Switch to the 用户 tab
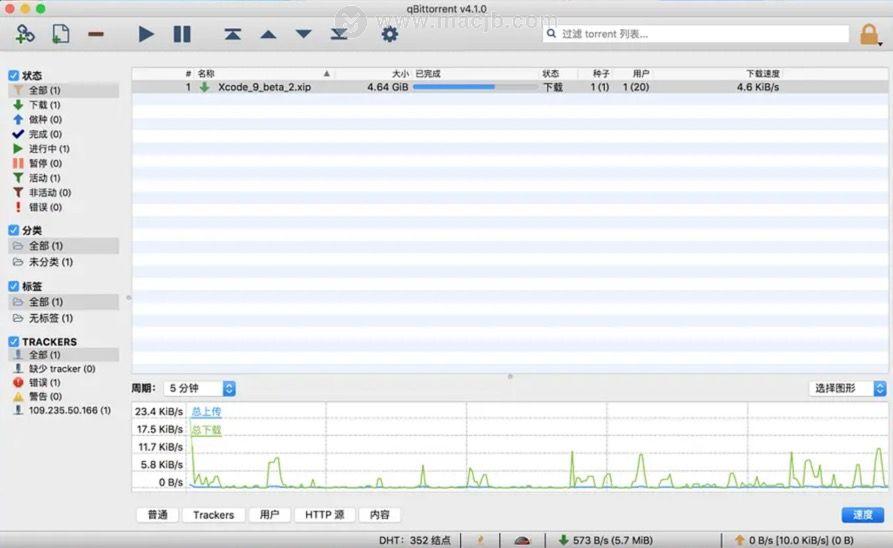Viewport: 893px width, 548px height. click(x=269, y=515)
